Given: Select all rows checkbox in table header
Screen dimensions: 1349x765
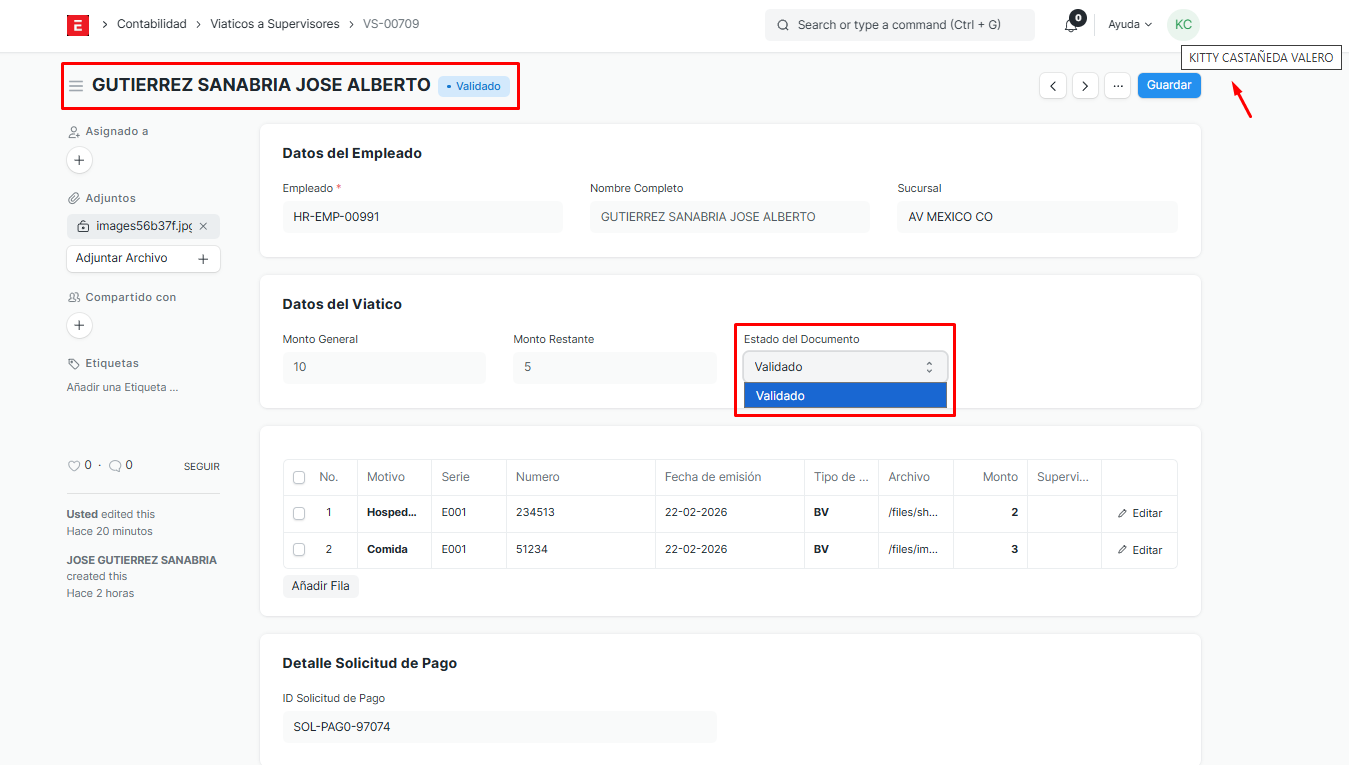Looking at the screenshot, I should point(299,478).
